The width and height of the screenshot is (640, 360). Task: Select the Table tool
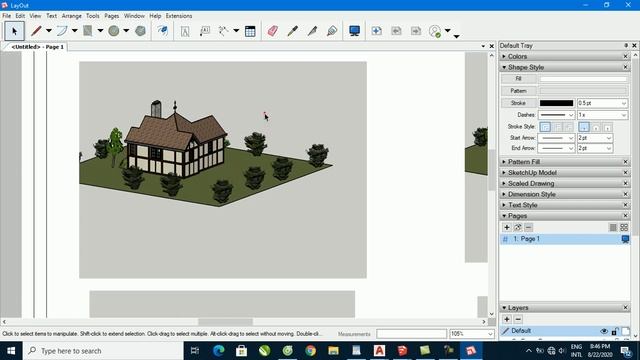250,31
